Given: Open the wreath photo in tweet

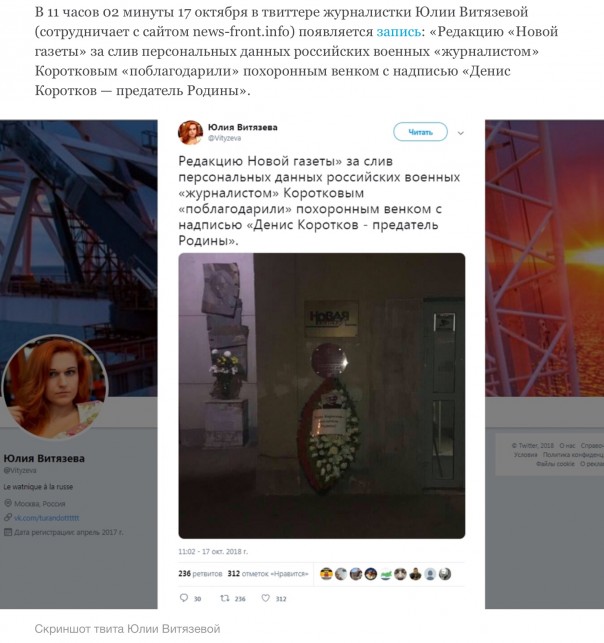Looking at the screenshot, I should [322, 396].
